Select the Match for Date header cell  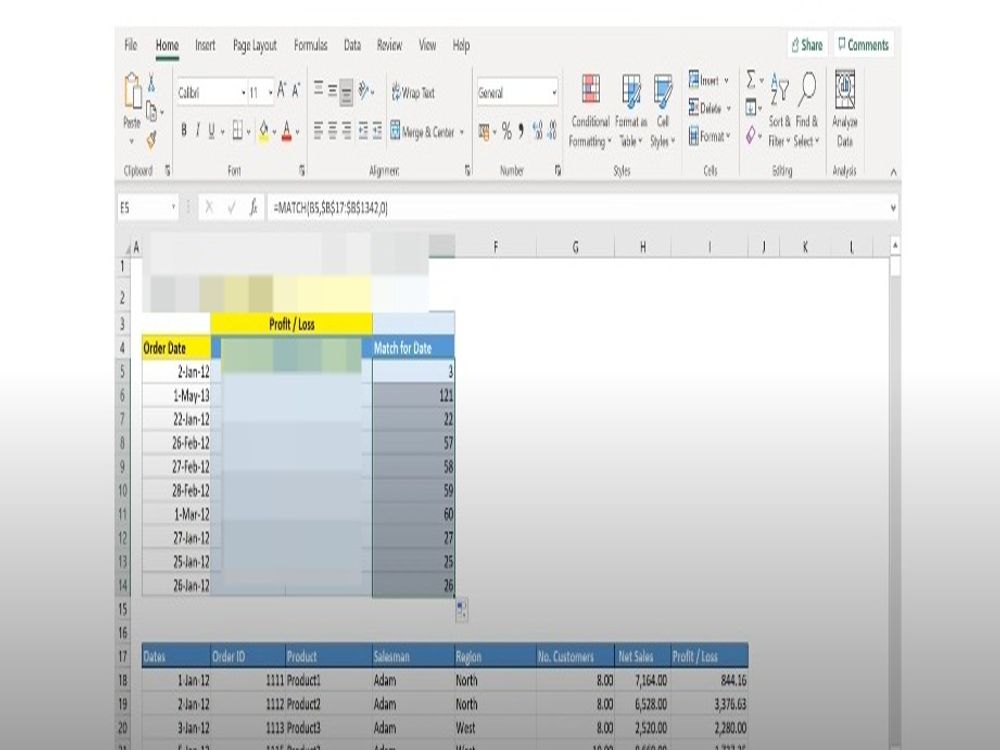413,348
